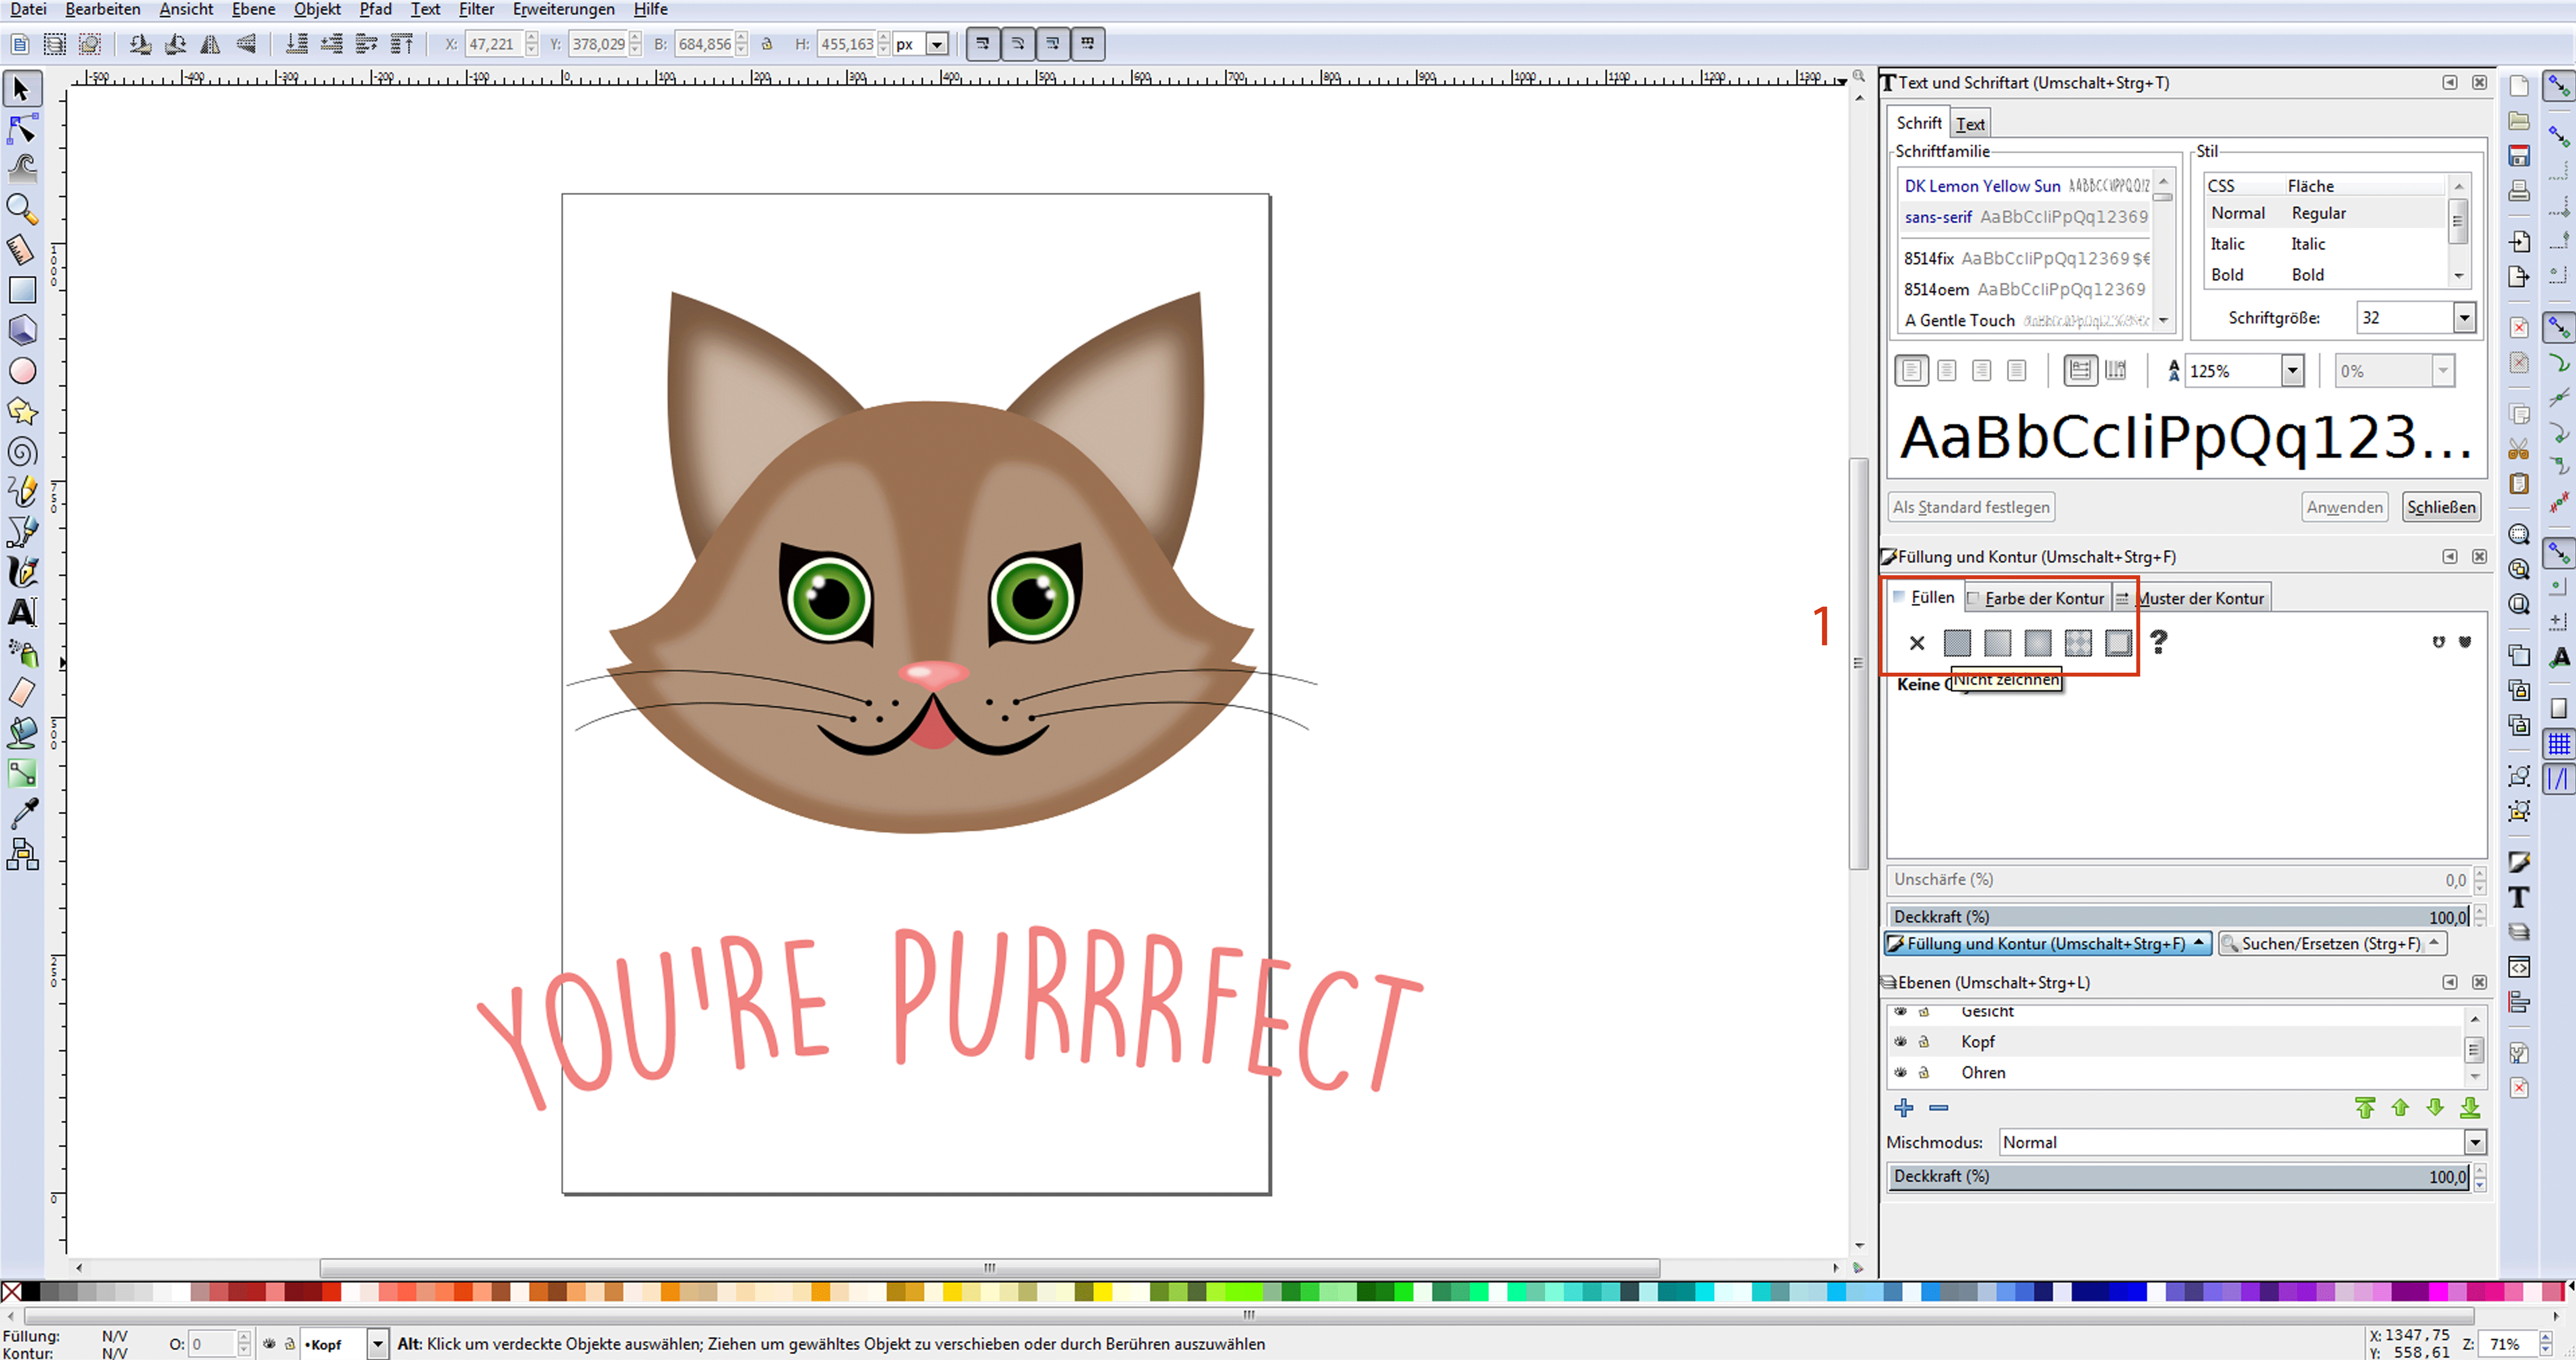Viewport: 2576px width, 1360px height.
Task: Select the Gradient tool
Action: pos(21,773)
